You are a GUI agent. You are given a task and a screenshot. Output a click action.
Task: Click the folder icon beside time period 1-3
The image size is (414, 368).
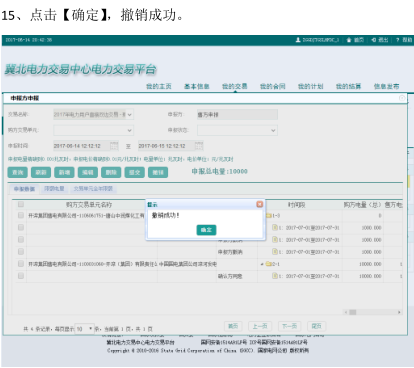coord(269,216)
